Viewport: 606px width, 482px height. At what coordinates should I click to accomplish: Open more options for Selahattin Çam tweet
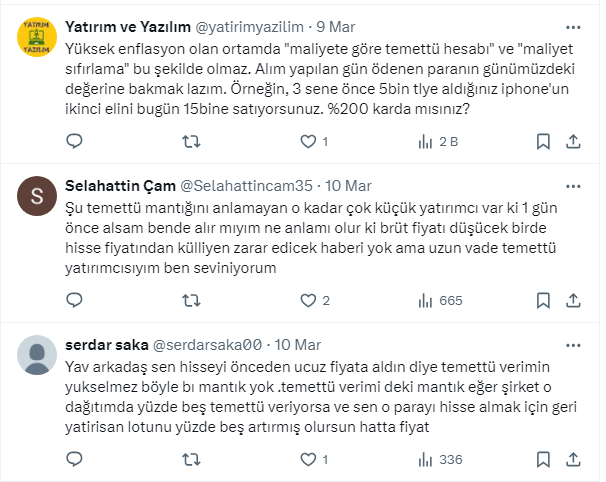pos(570,186)
